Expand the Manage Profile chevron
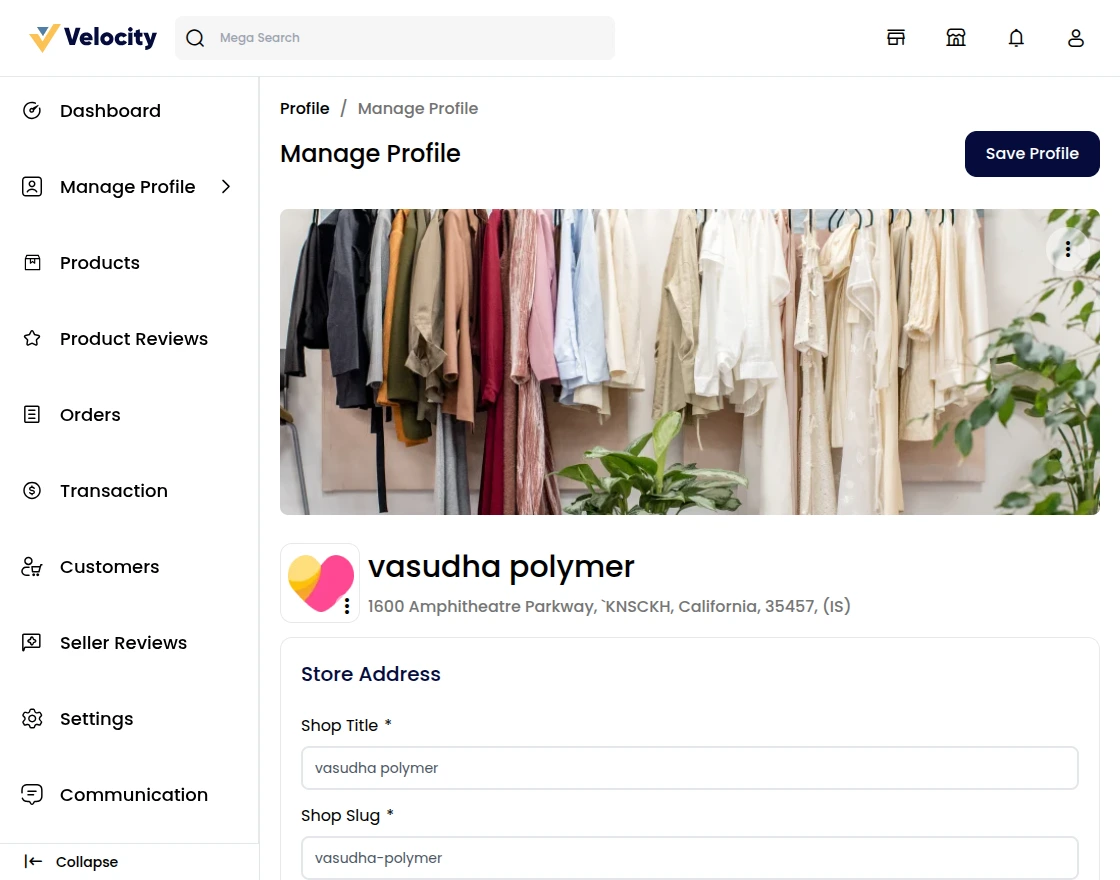The image size is (1120, 880). point(226,186)
